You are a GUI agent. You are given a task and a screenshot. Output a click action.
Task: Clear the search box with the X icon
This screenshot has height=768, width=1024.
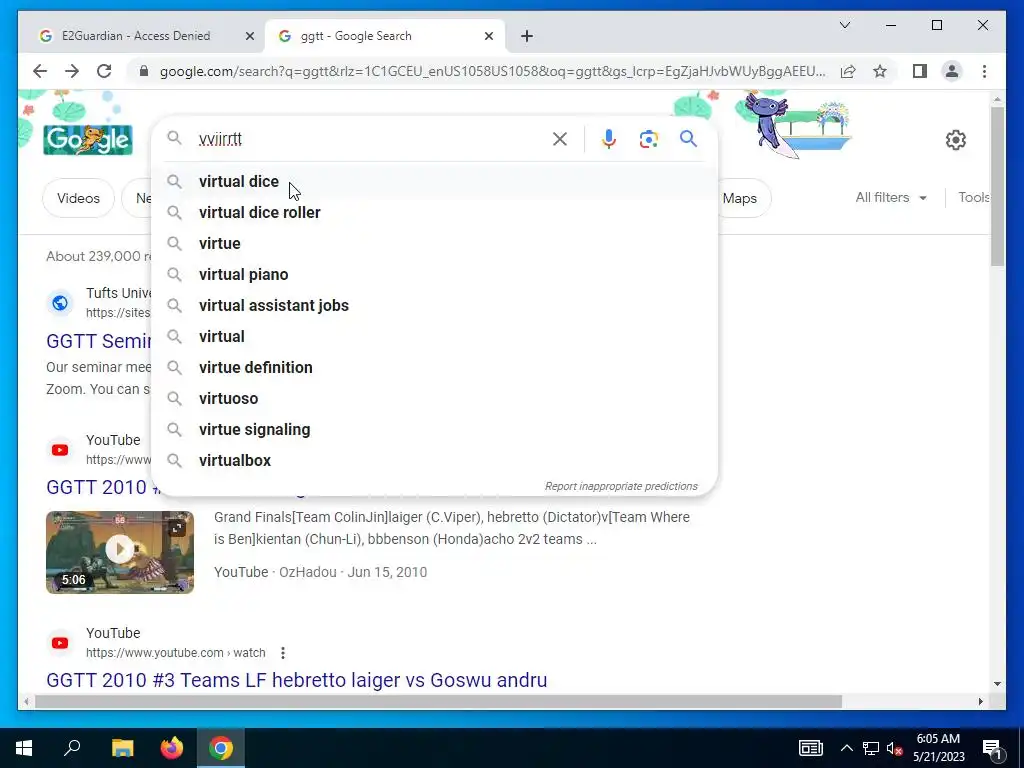560,139
